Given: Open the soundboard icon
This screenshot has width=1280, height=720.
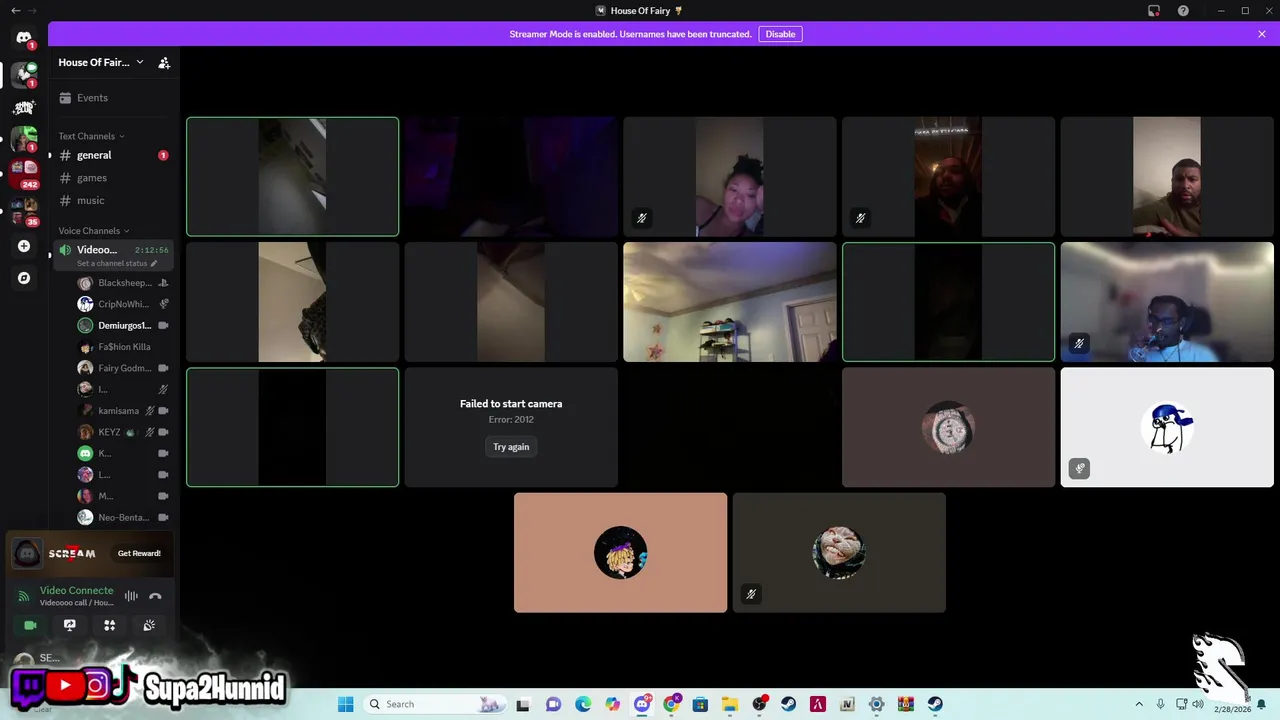Looking at the screenshot, I should (149, 625).
